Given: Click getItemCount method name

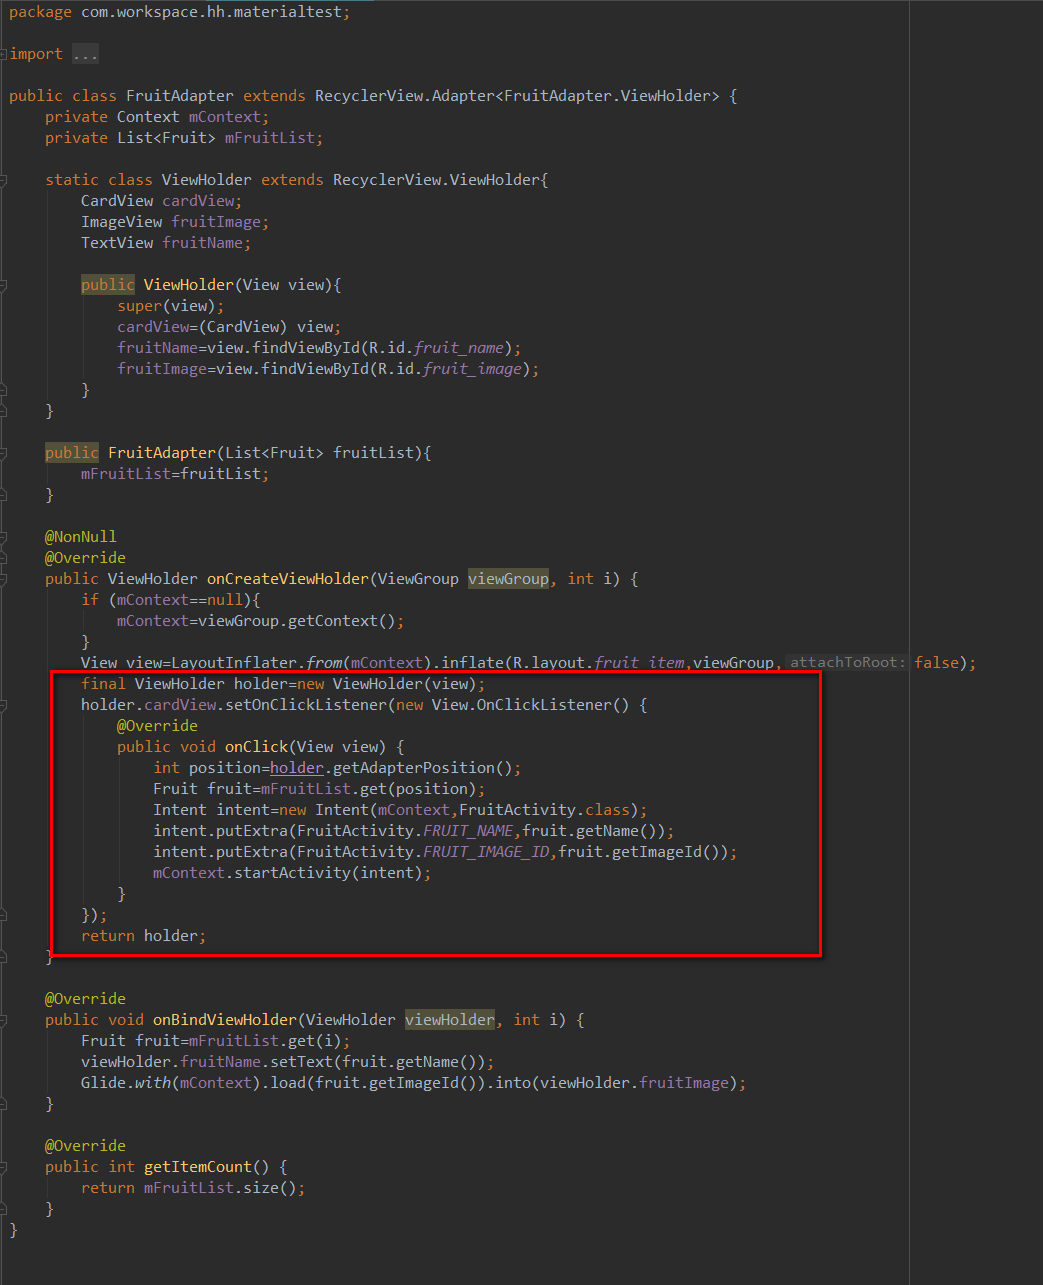Looking at the screenshot, I should point(198,1167).
